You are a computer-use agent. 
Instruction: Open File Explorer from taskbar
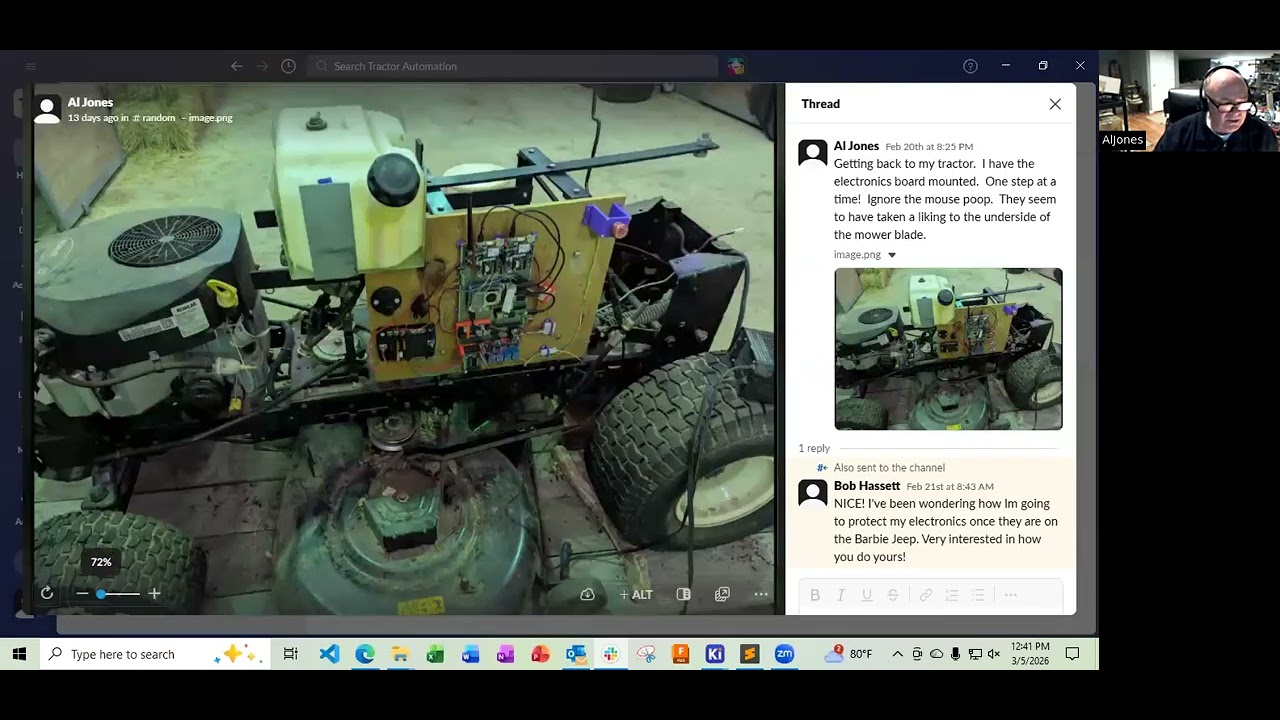[x=400, y=654]
